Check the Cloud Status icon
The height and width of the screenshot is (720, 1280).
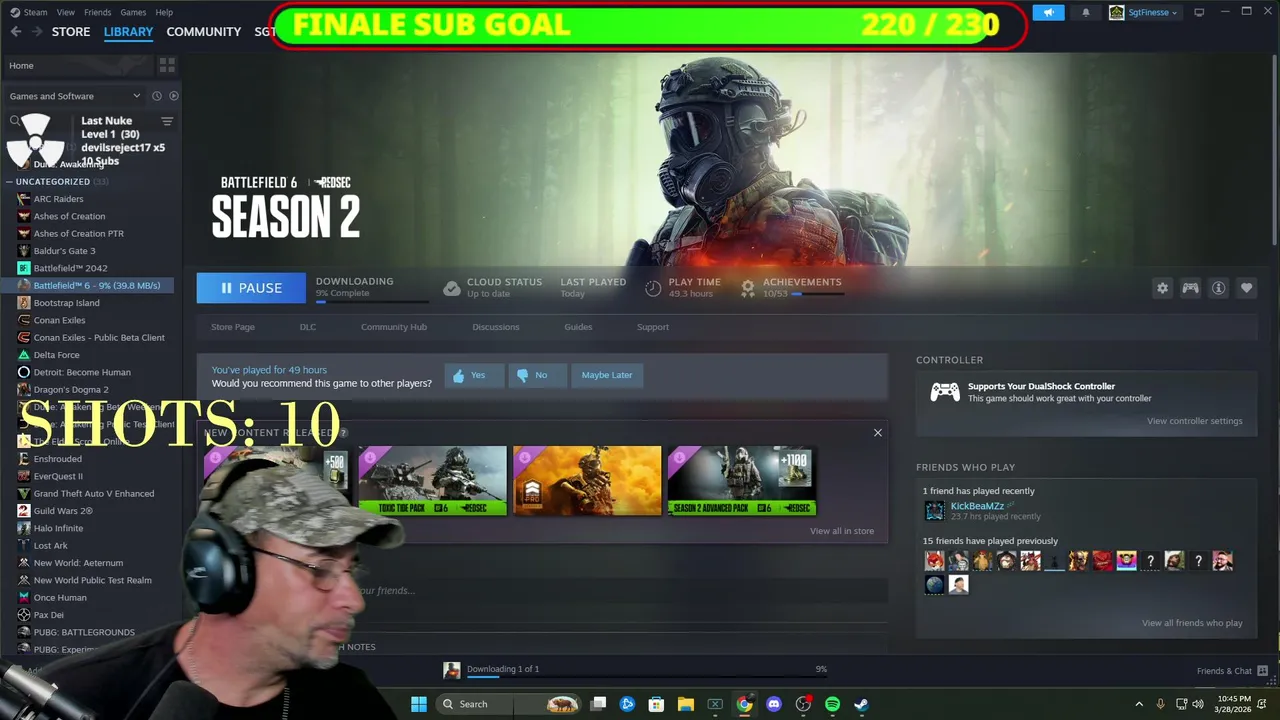[452, 288]
